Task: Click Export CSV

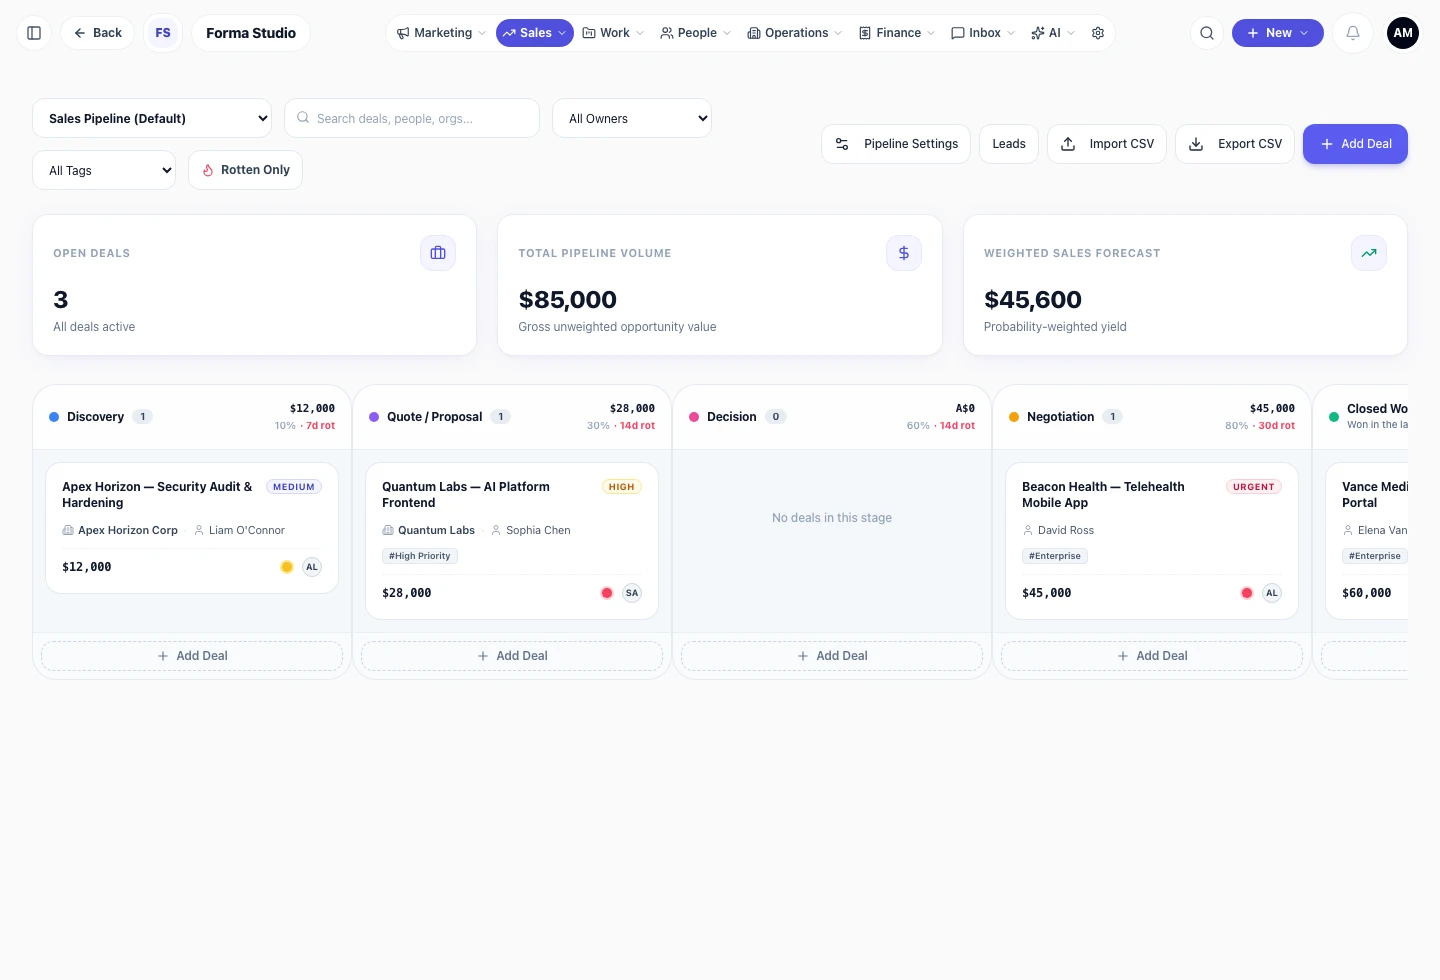Action: (1235, 144)
